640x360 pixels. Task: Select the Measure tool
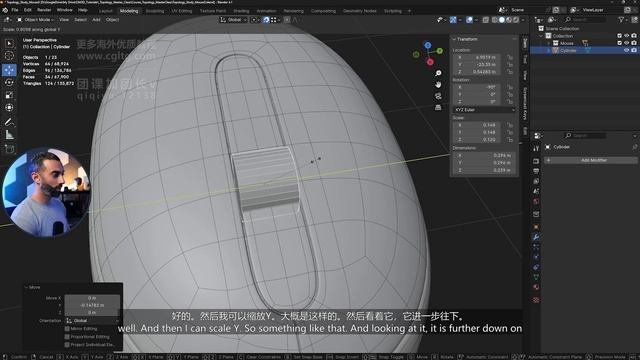tap(9, 134)
